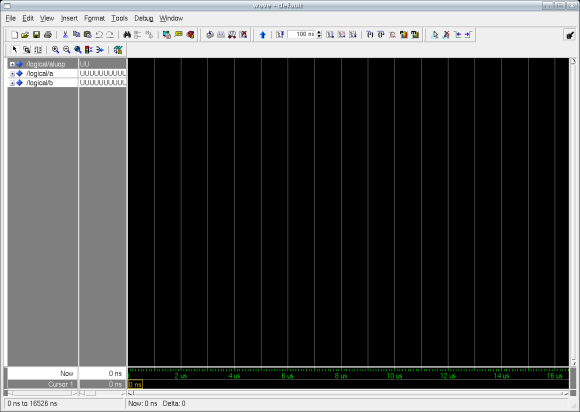Click the Zoom Out magnifier icon
The height and width of the screenshot is (412, 580).
pyautogui.click(x=67, y=50)
